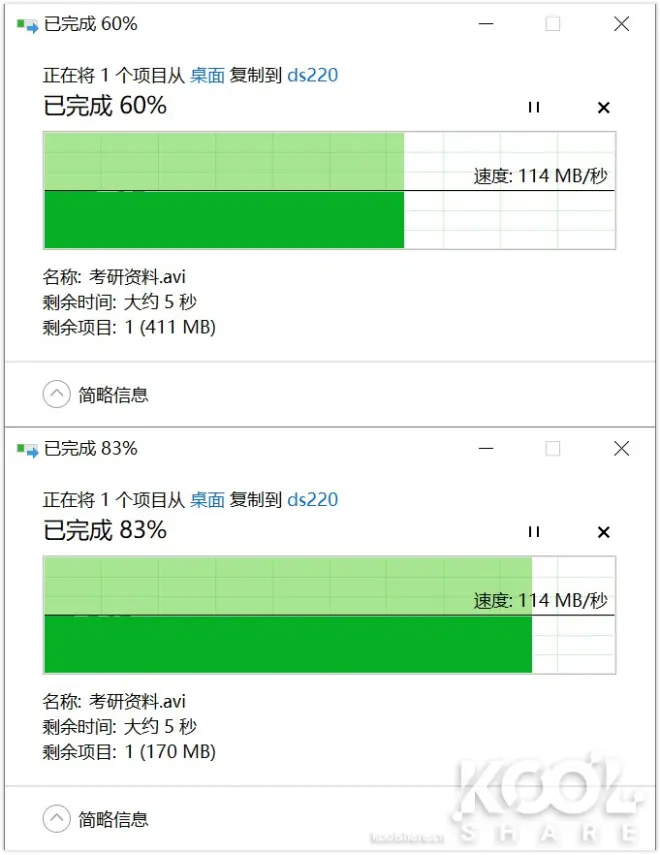The height and width of the screenshot is (855, 660).
Task: Click the 83% transfer speed graph
Action: click(x=329, y=615)
